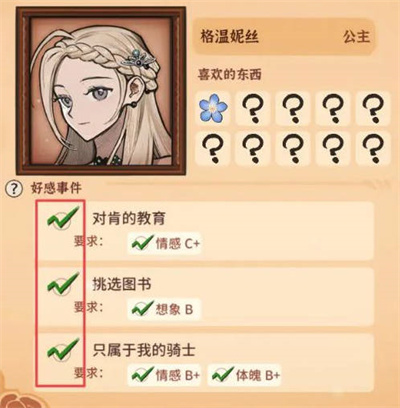Click the last question mark in the top row

coord(373,107)
